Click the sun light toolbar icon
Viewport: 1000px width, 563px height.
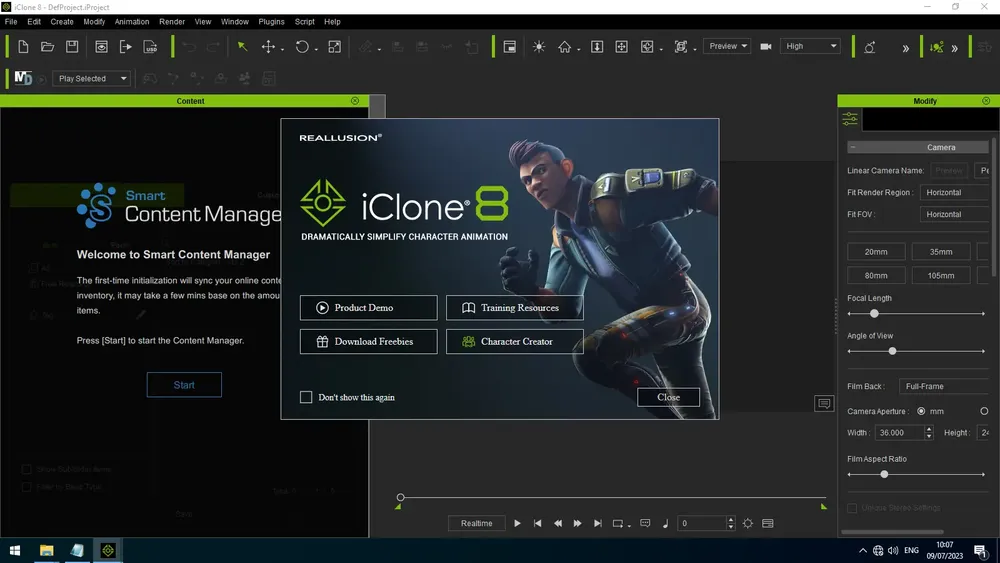coord(539,47)
